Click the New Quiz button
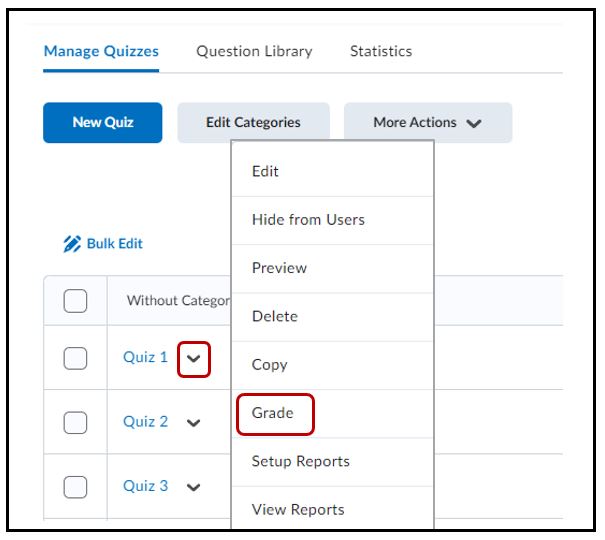605x540 pixels. (103, 123)
